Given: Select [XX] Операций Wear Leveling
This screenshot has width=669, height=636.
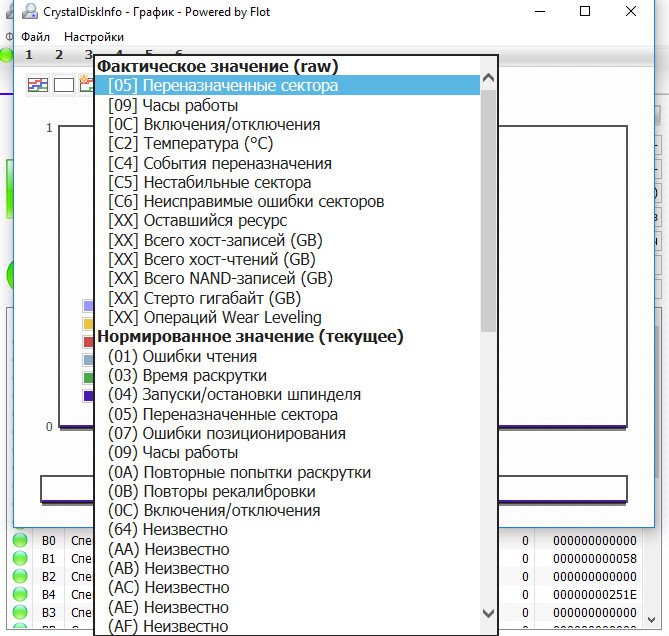Looking at the screenshot, I should tap(287, 317).
